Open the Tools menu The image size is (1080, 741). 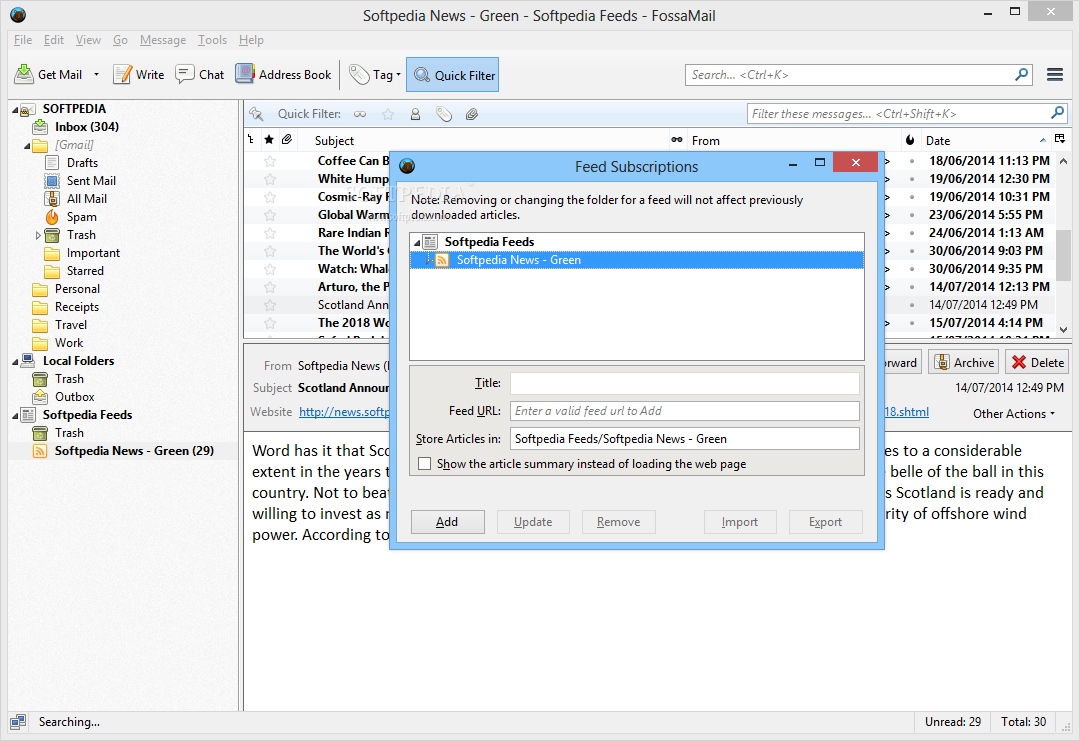(212, 40)
